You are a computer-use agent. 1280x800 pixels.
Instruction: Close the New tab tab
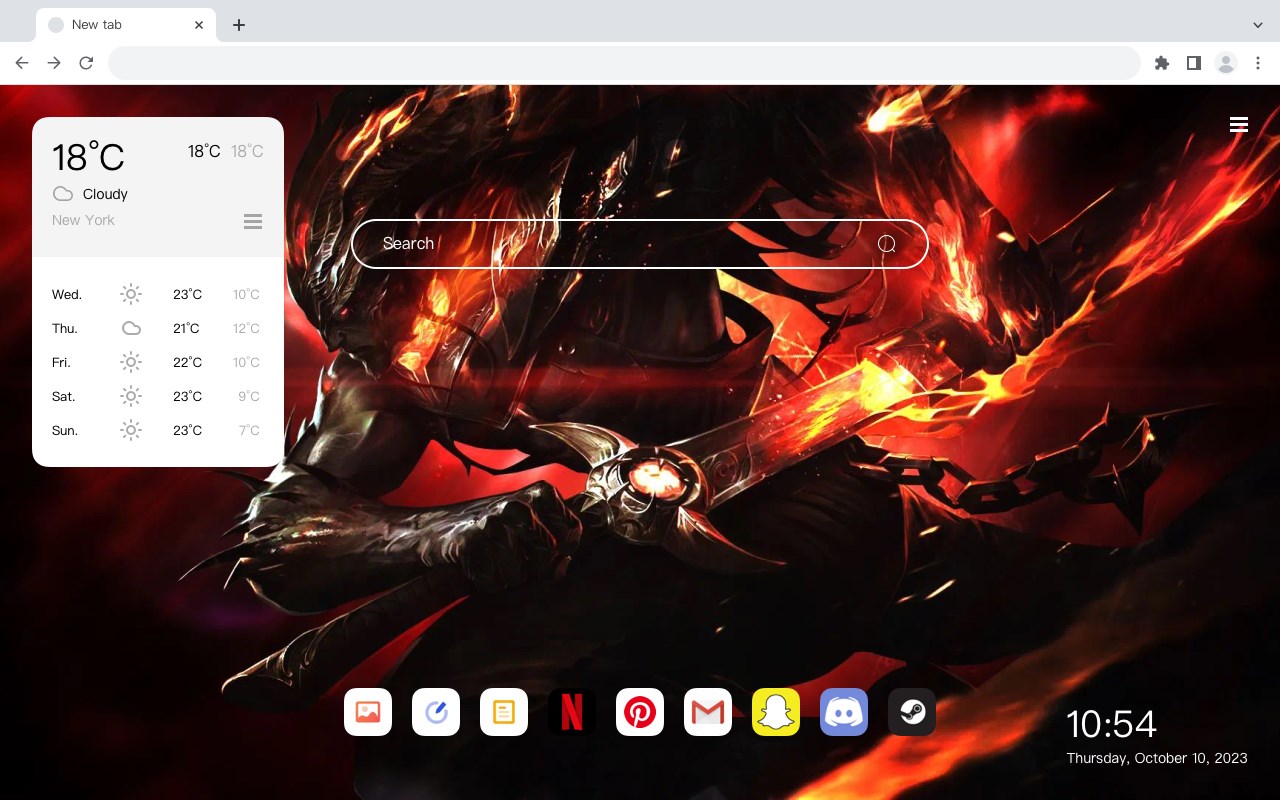coord(199,25)
